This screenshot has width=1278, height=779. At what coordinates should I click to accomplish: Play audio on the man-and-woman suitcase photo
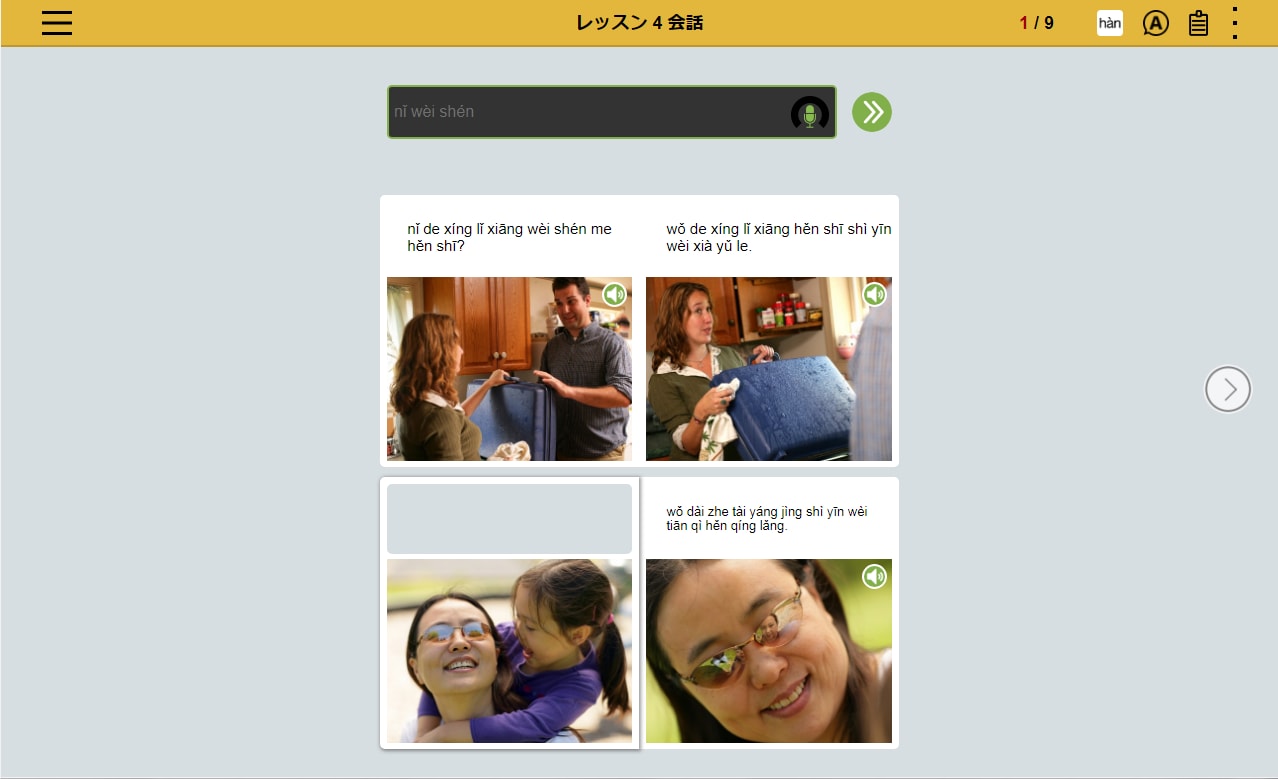click(614, 294)
